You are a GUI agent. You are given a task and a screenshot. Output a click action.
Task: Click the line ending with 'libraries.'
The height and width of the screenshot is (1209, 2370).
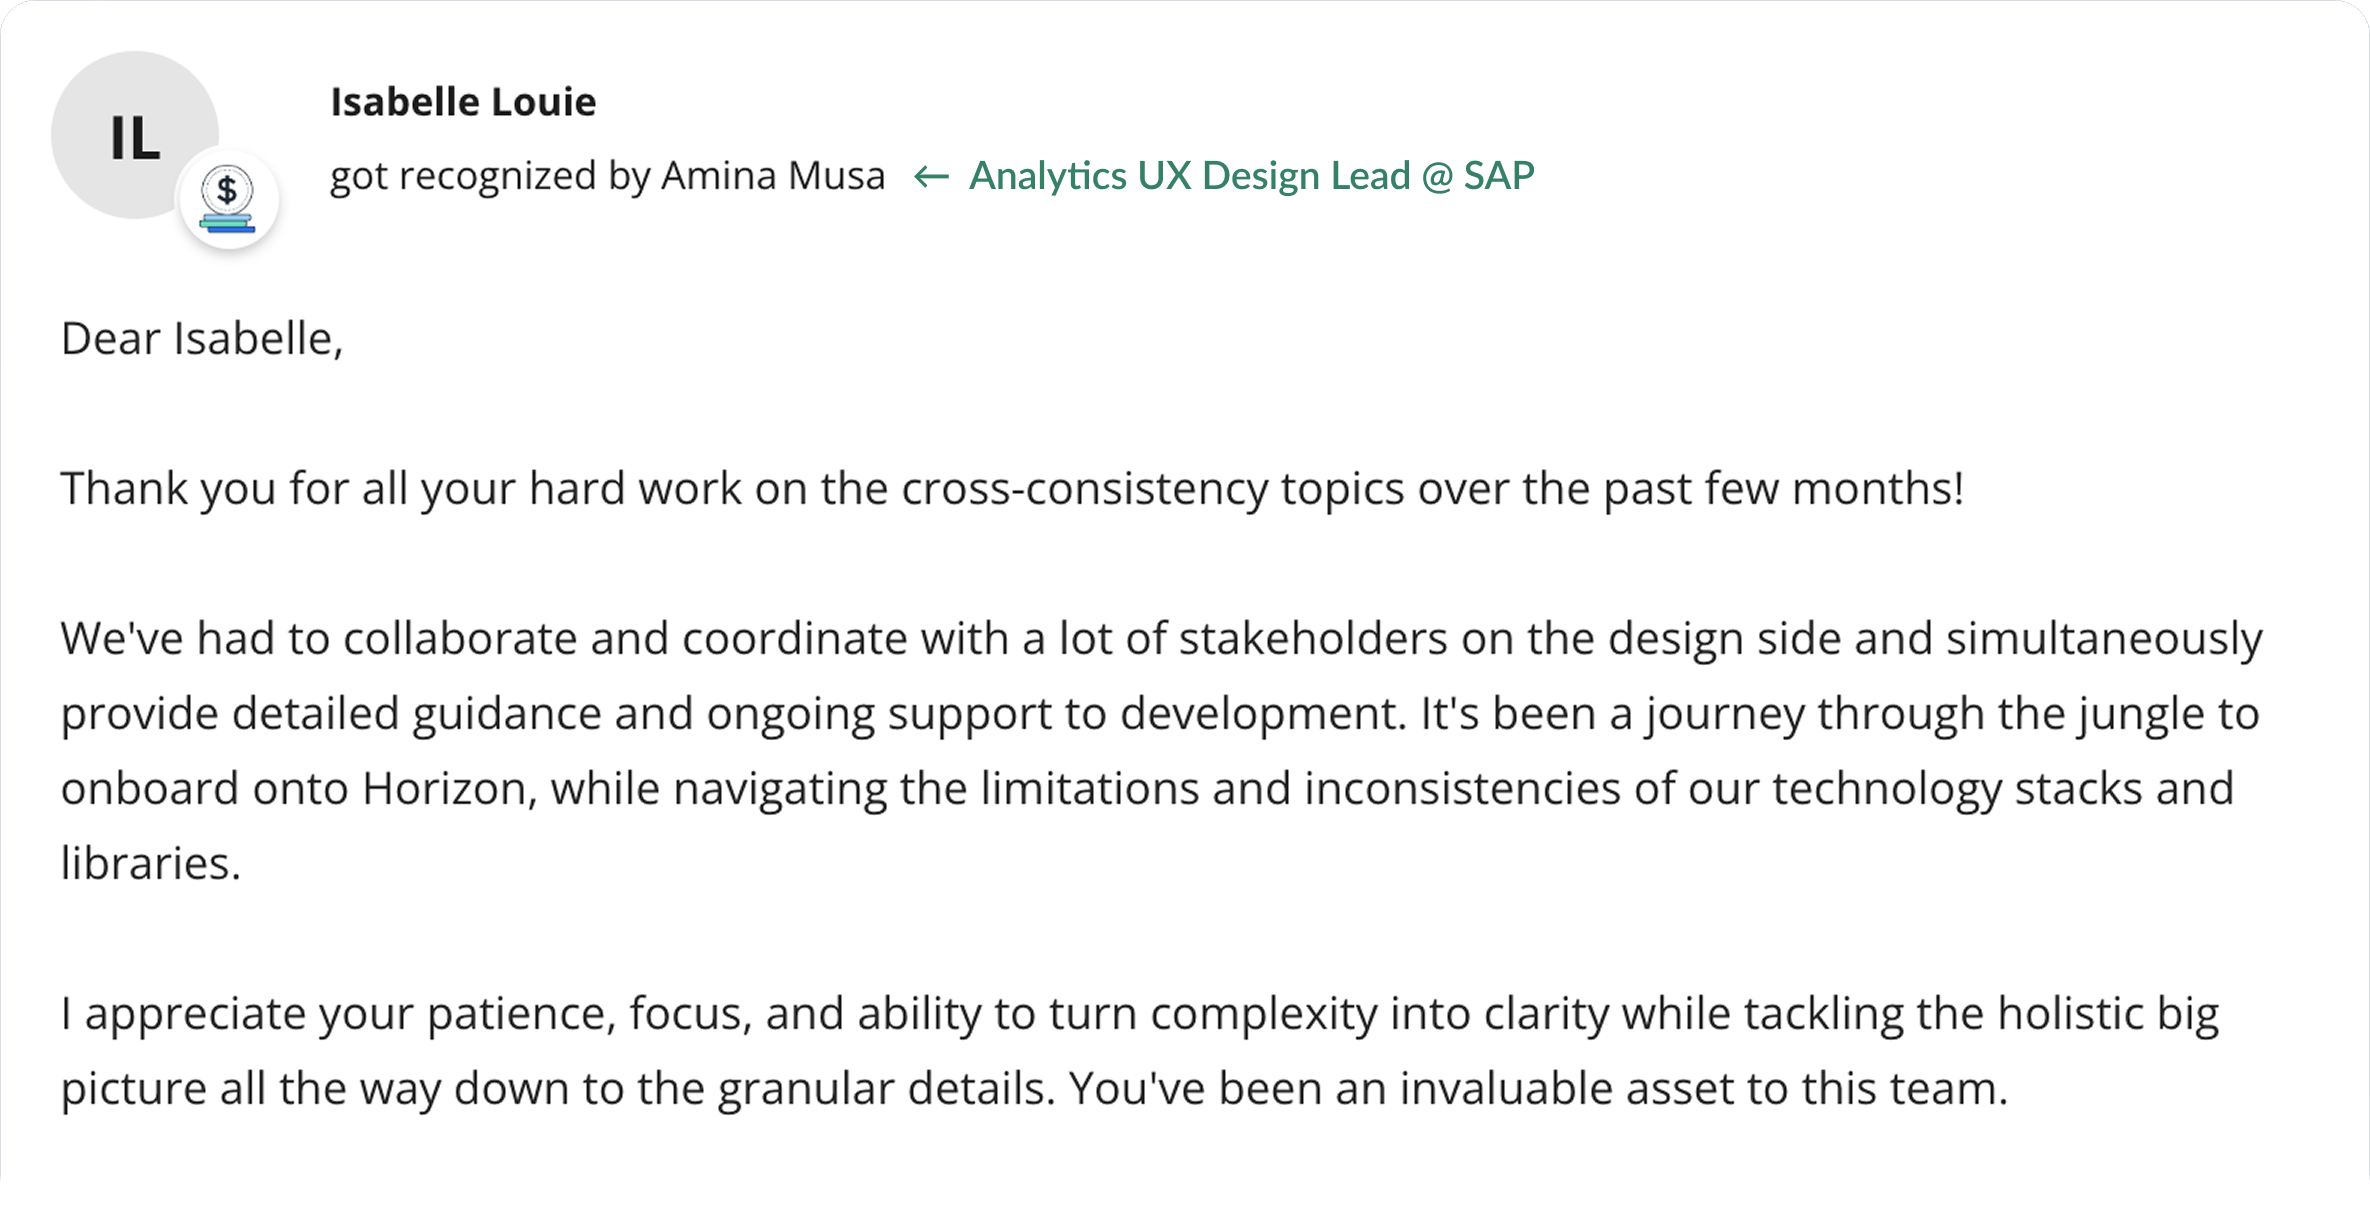click(151, 863)
